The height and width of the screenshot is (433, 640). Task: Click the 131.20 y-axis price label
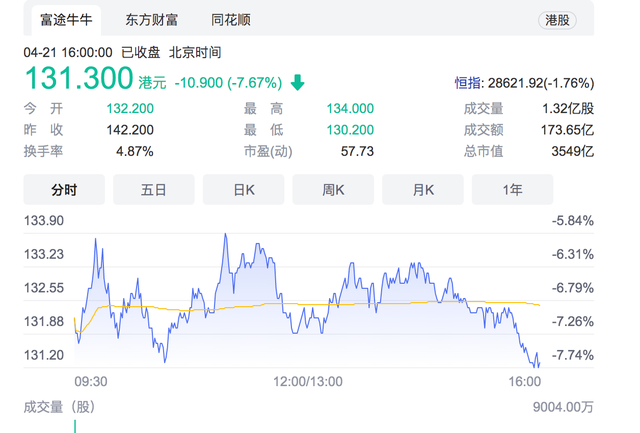coord(44,355)
